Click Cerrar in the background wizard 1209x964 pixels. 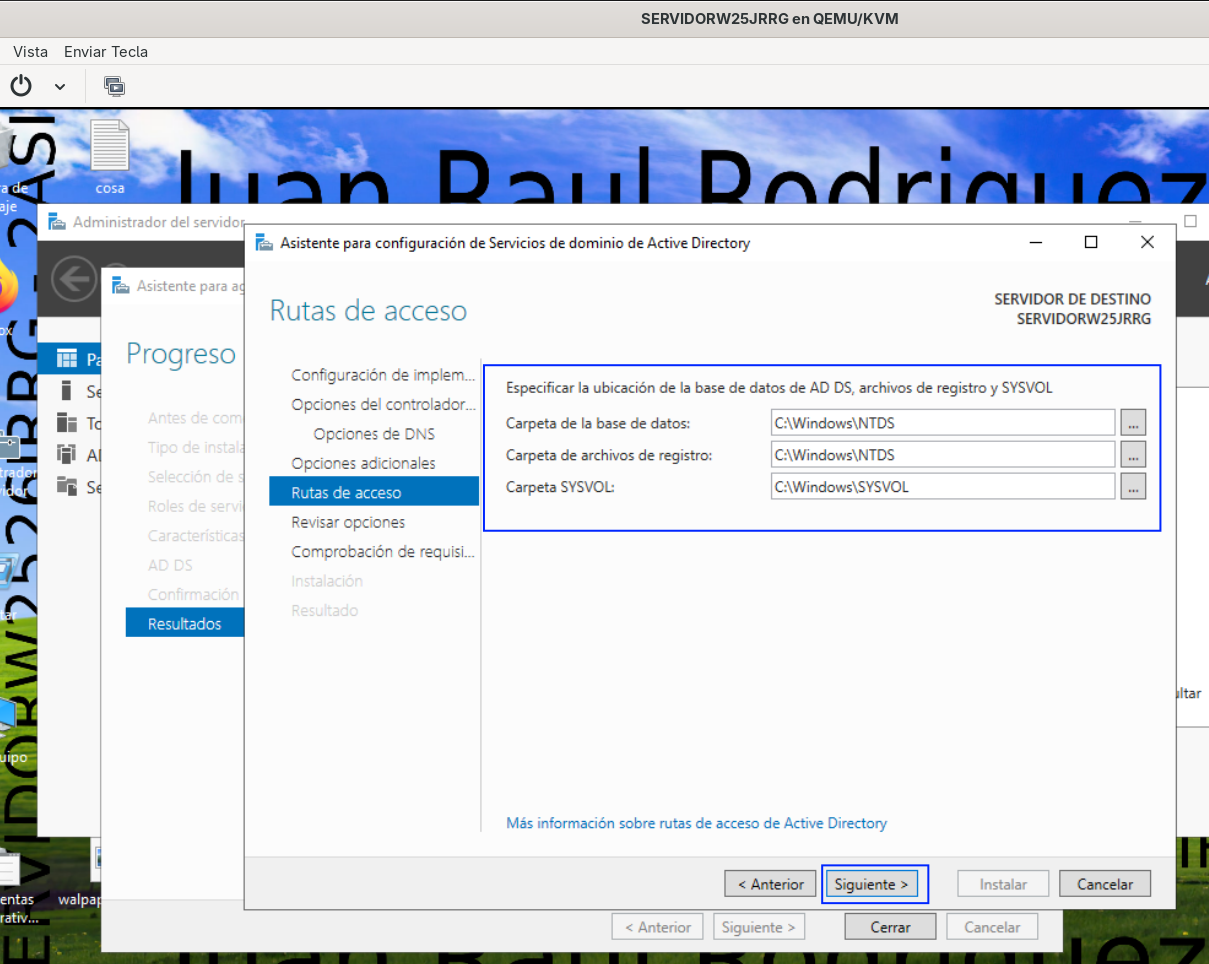890,927
